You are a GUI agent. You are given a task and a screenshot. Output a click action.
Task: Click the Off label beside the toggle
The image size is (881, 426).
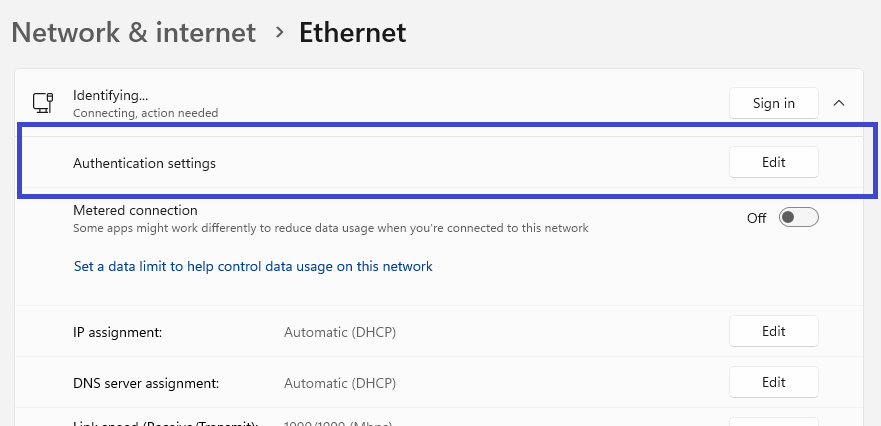tap(757, 218)
